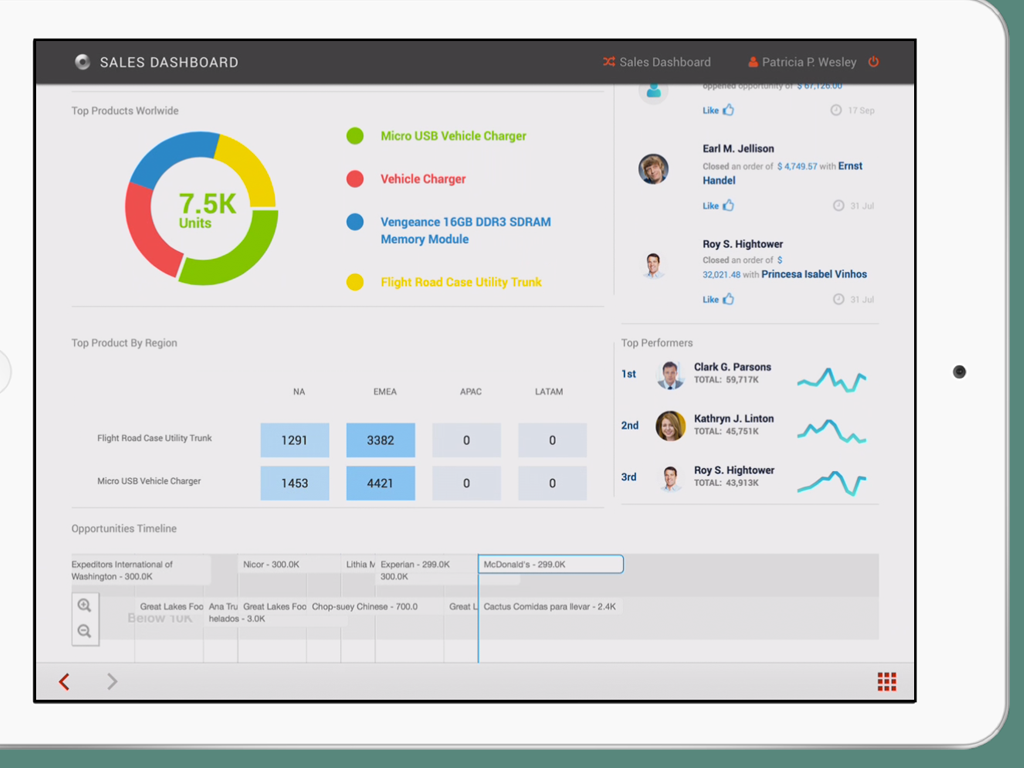Open the Princesa Isabel Vinhos link
Viewport: 1024px width, 768px height.
(x=814, y=274)
